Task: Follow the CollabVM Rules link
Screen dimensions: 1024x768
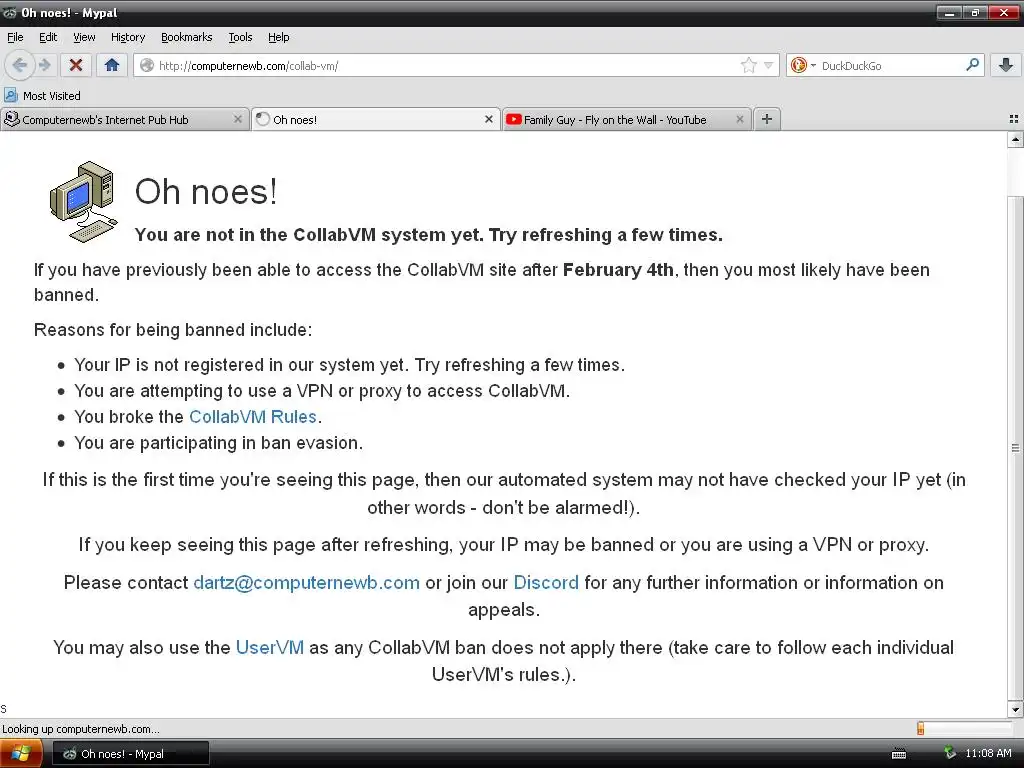Action: tap(253, 417)
